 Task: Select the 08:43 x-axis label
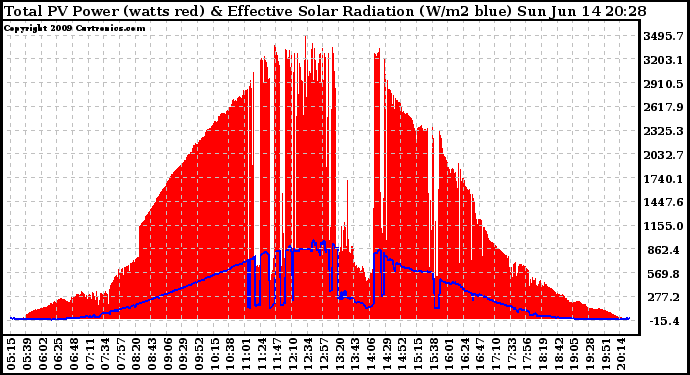pyautogui.click(x=152, y=354)
